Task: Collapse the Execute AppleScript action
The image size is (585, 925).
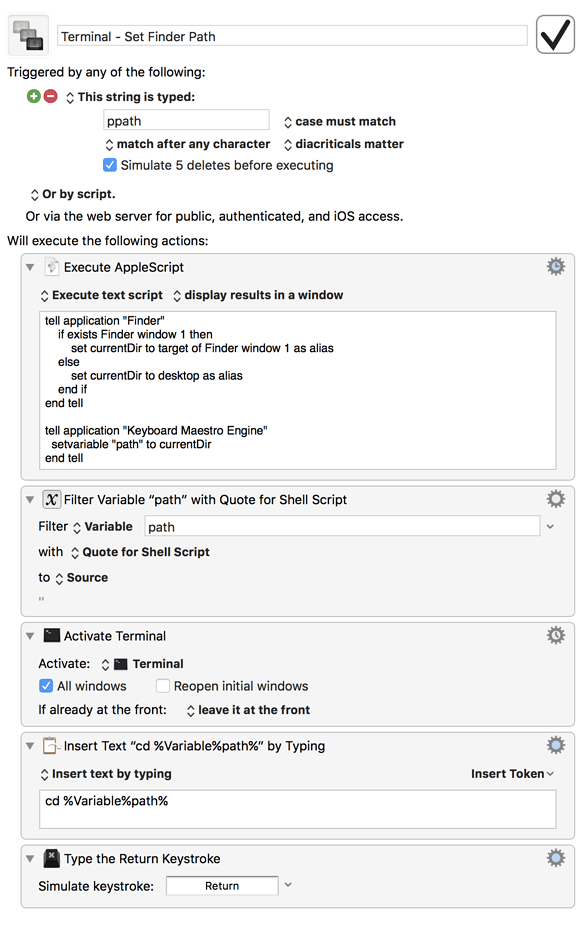Action: [30, 267]
